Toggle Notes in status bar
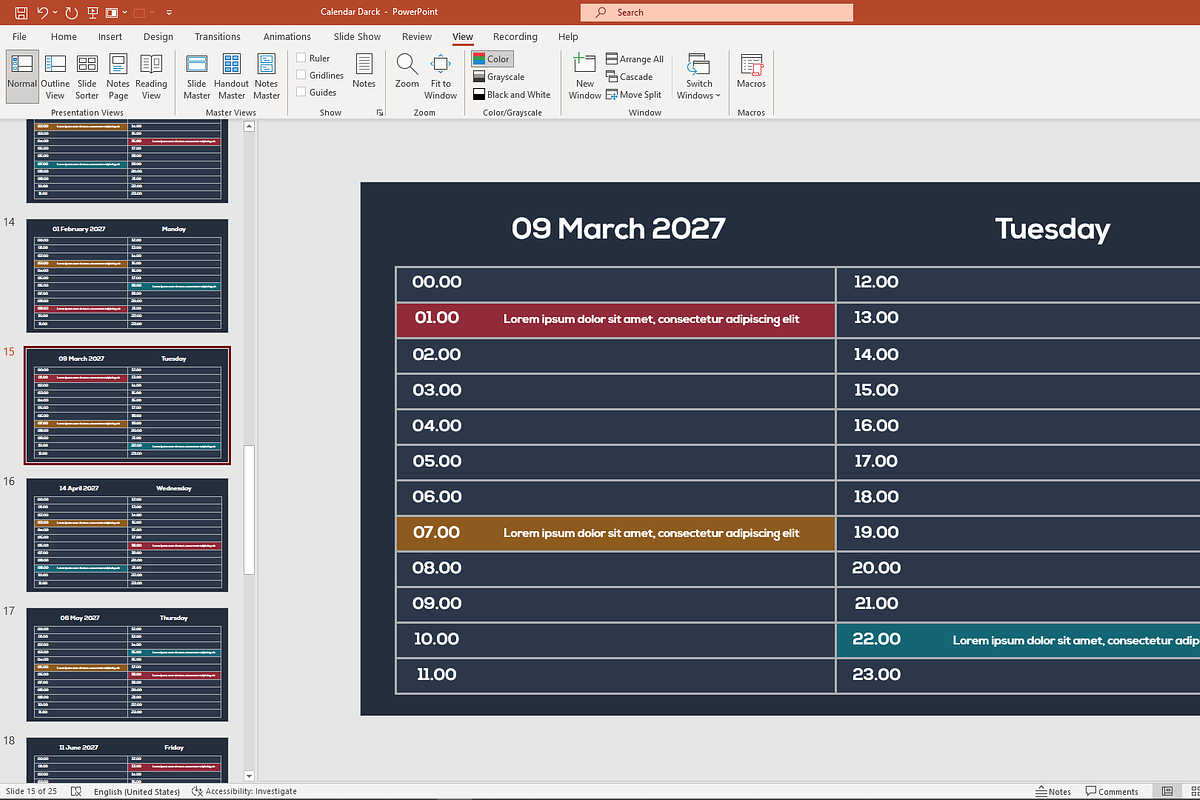Image resolution: width=1200 pixels, height=800 pixels. click(x=1053, y=791)
